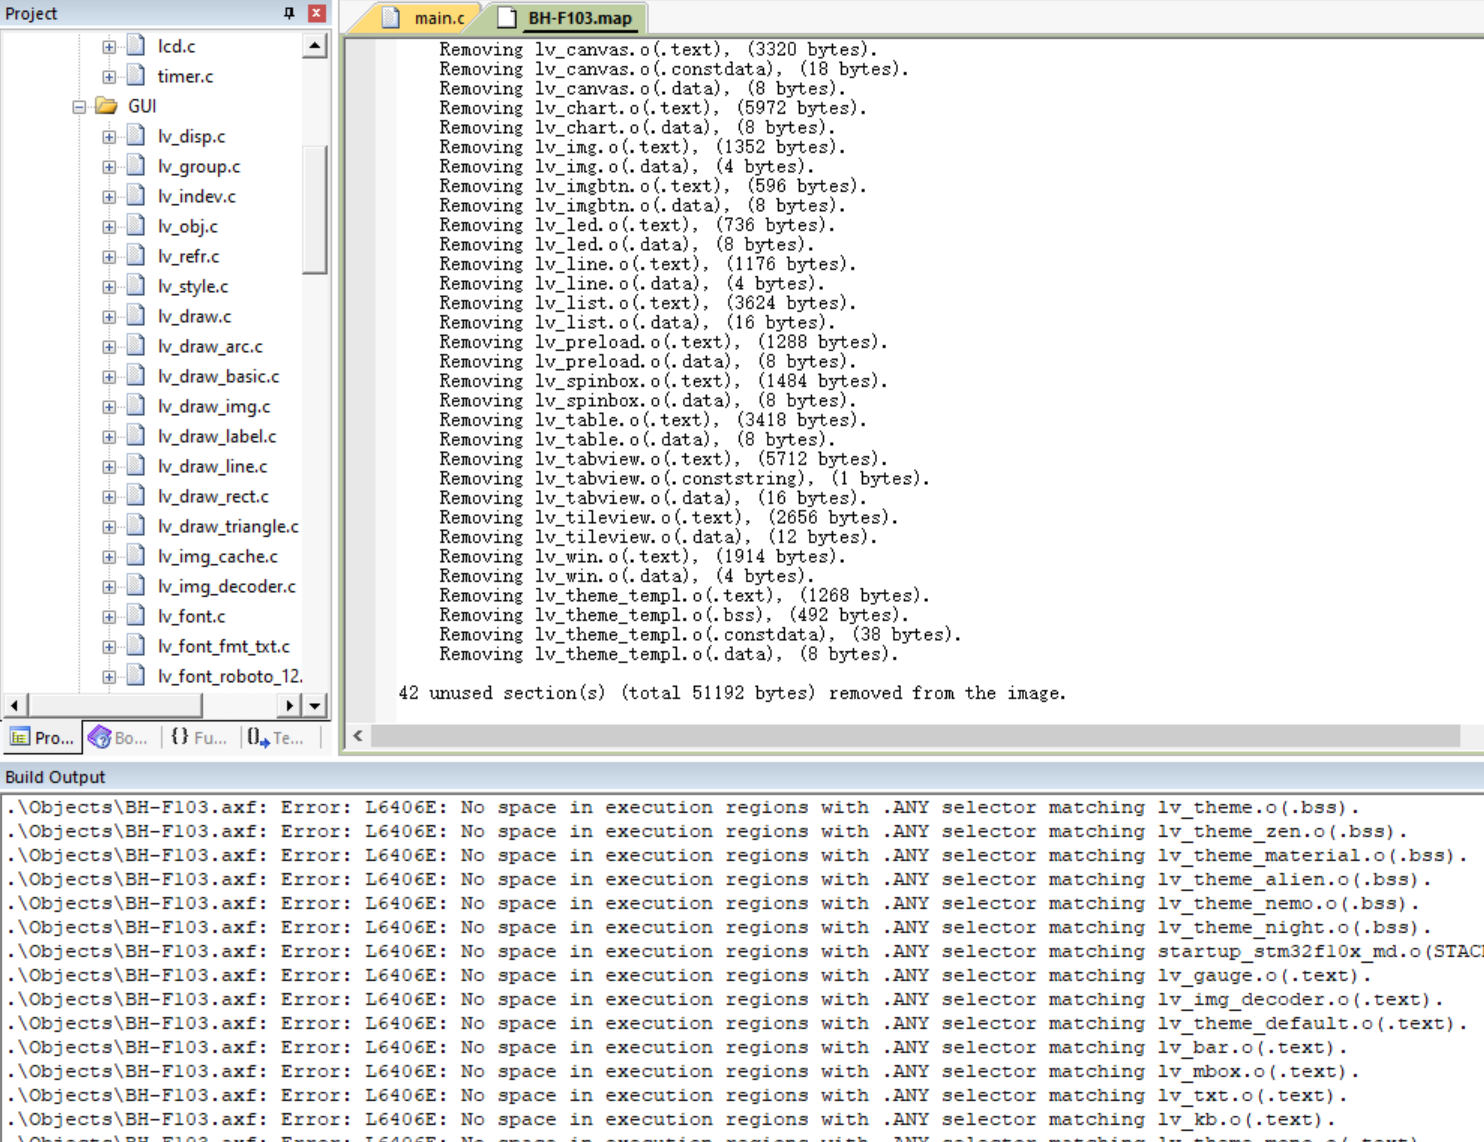Viewport: 1484px width, 1142px height.
Task: Click the 'Removing lv_theme_templ.o(.bss)' line
Action: click(x=674, y=615)
